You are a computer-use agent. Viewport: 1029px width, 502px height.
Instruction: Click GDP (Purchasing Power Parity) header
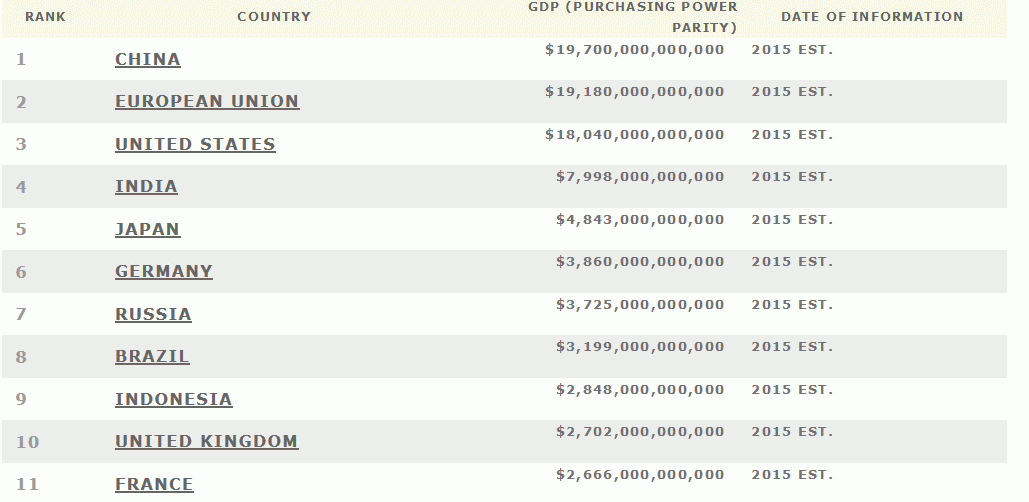[x=633, y=17]
